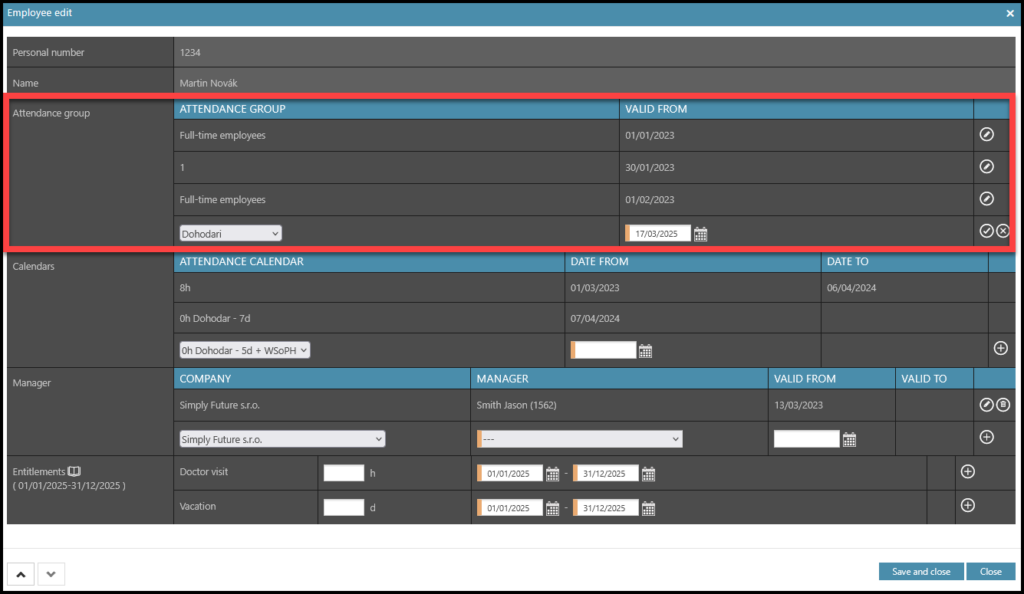
Task: Delete the Smith Jason manager entry
Action: pos(1003,404)
